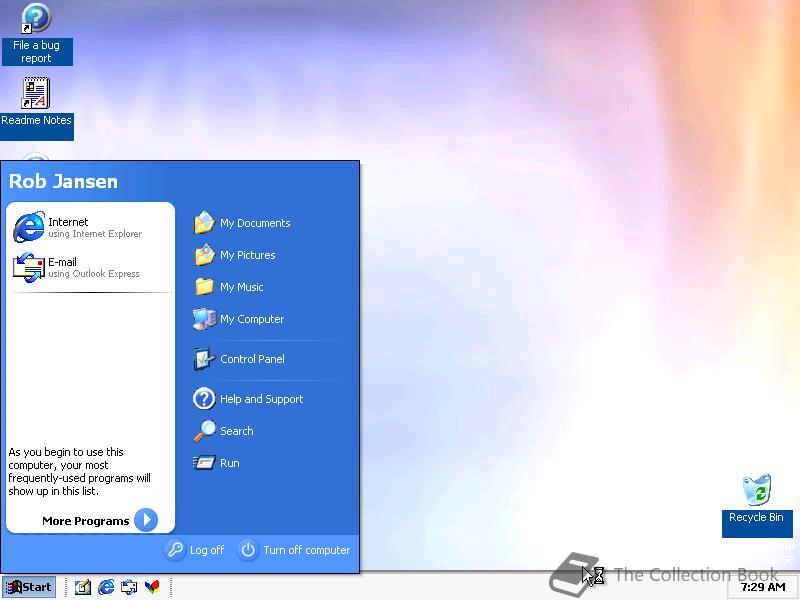Select the Control Panel menu entry text
This screenshot has height=600, width=800.
253,359
